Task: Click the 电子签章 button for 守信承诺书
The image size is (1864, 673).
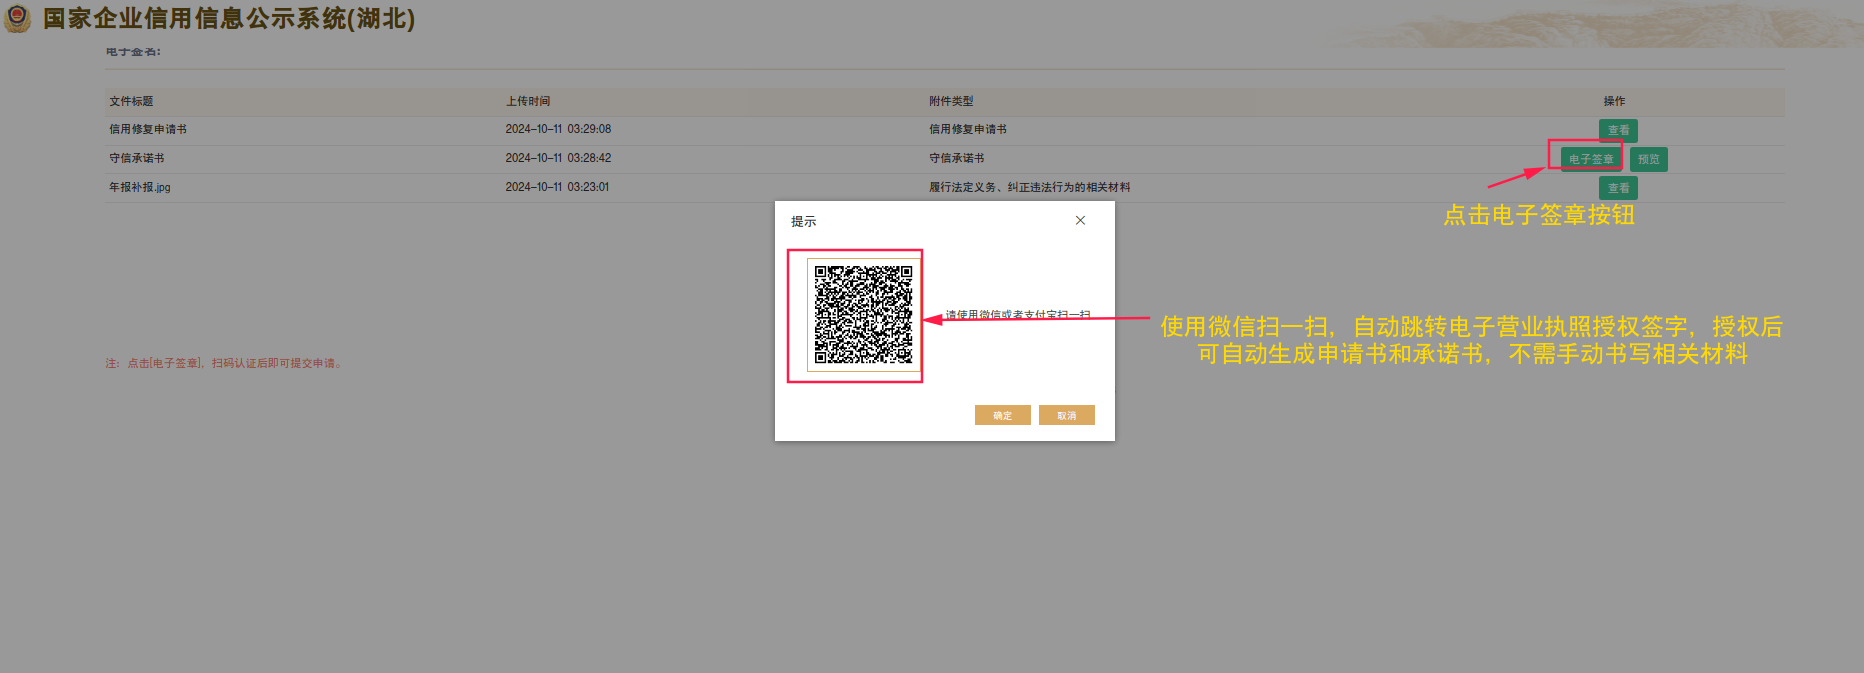Action: (1591, 159)
